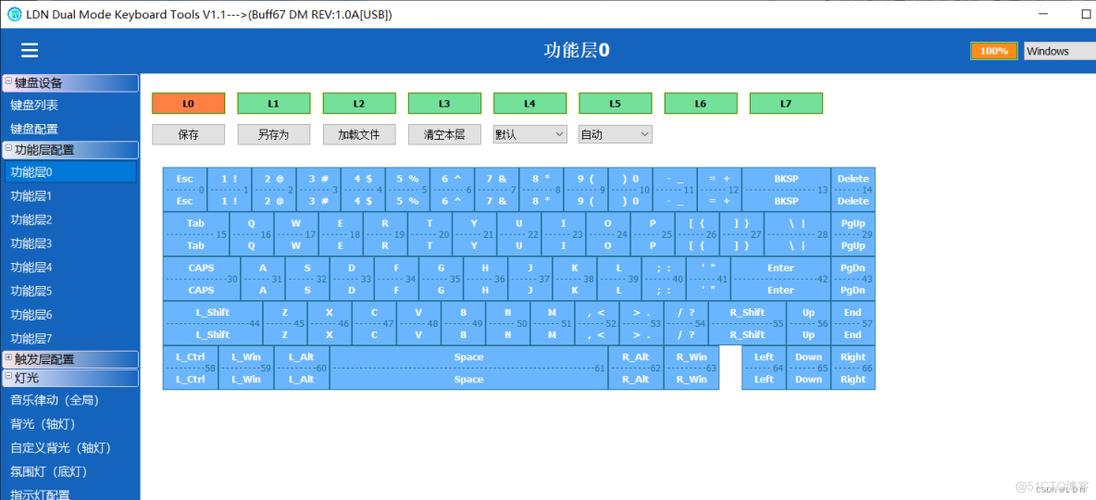Select the L_Alt key
This screenshot has width=1096, height=500.
coord(302,368)
